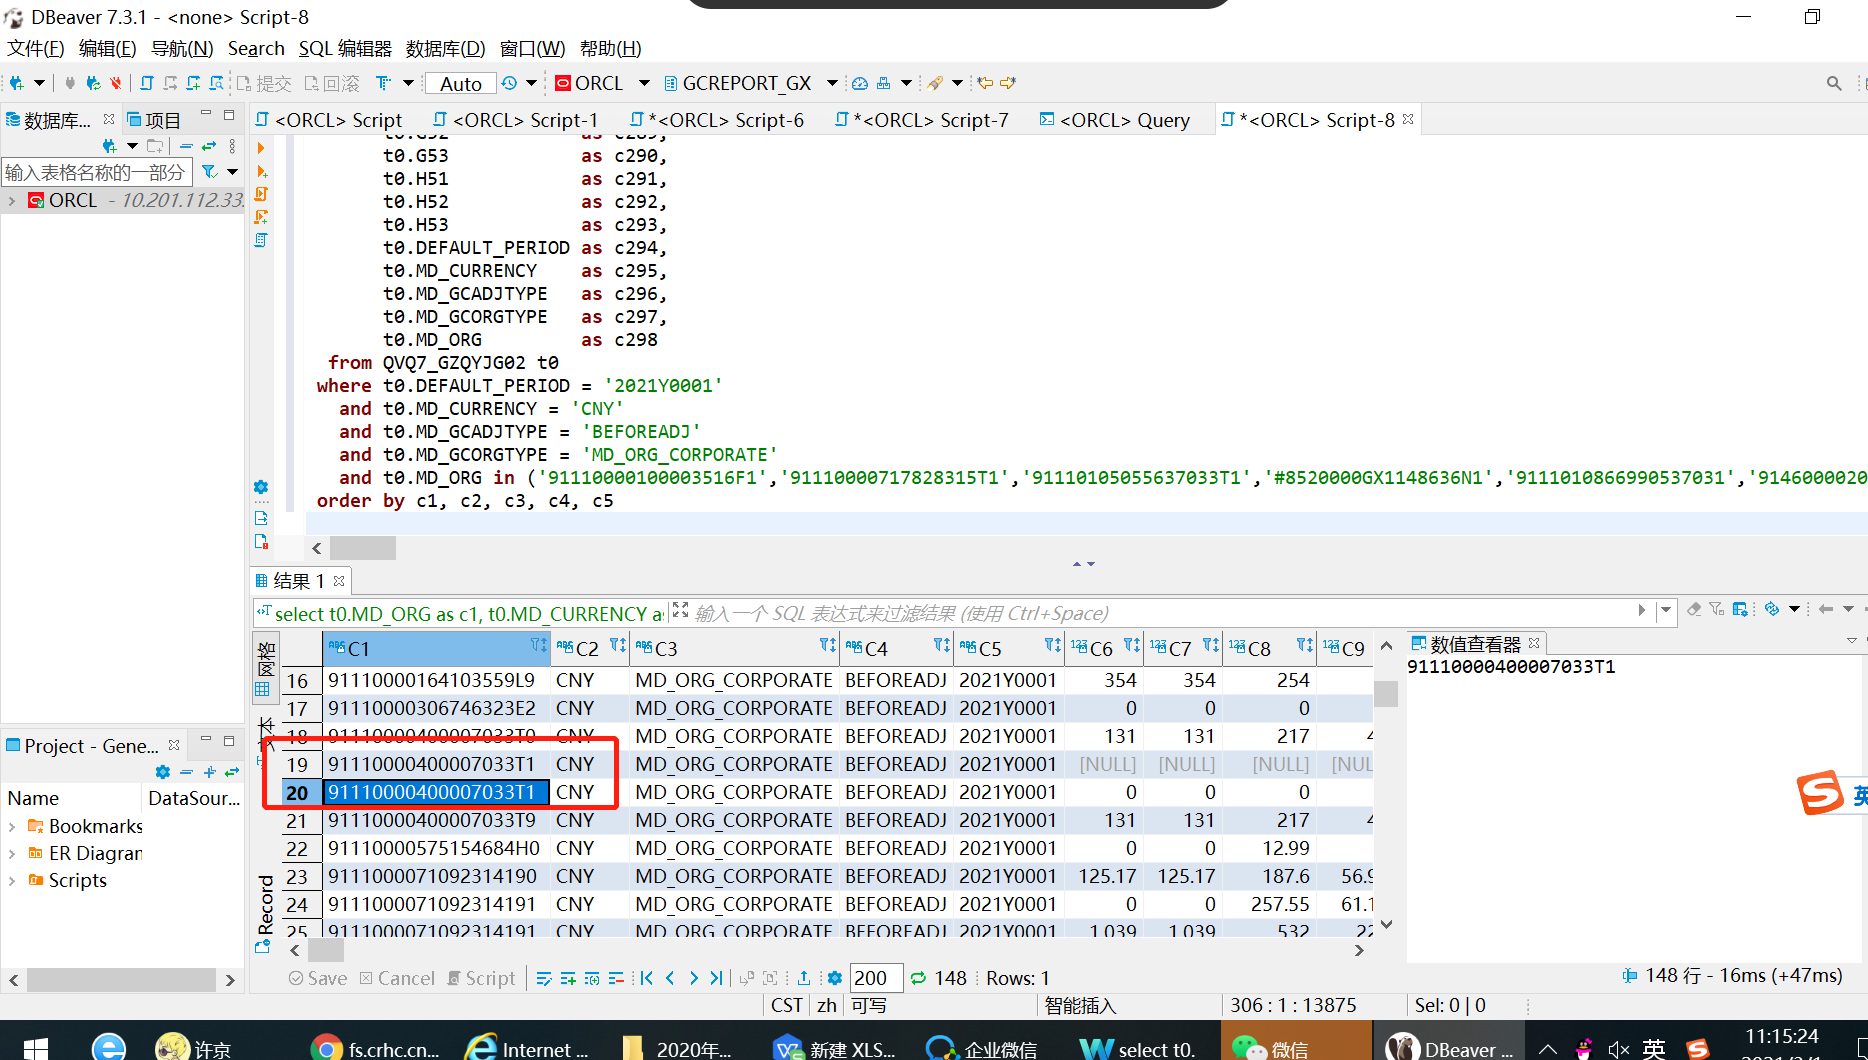Image resolution: width=1868 pixels, height=1060 pixels.
Task: Open result panel configuration gear
Action: coord(835,978)
